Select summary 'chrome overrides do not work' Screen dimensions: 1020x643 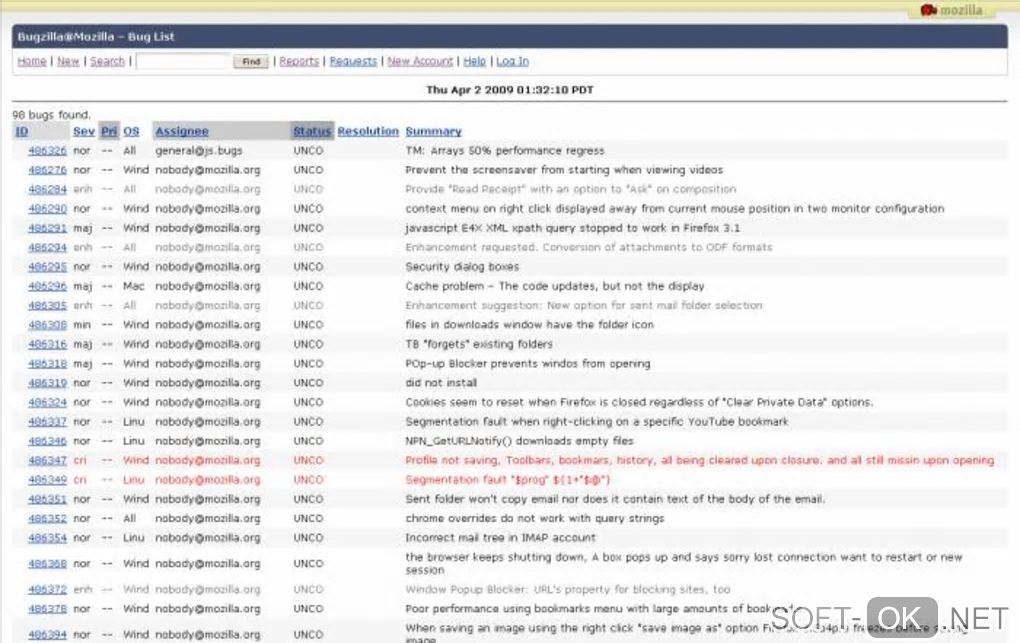[x=535, y=519]
